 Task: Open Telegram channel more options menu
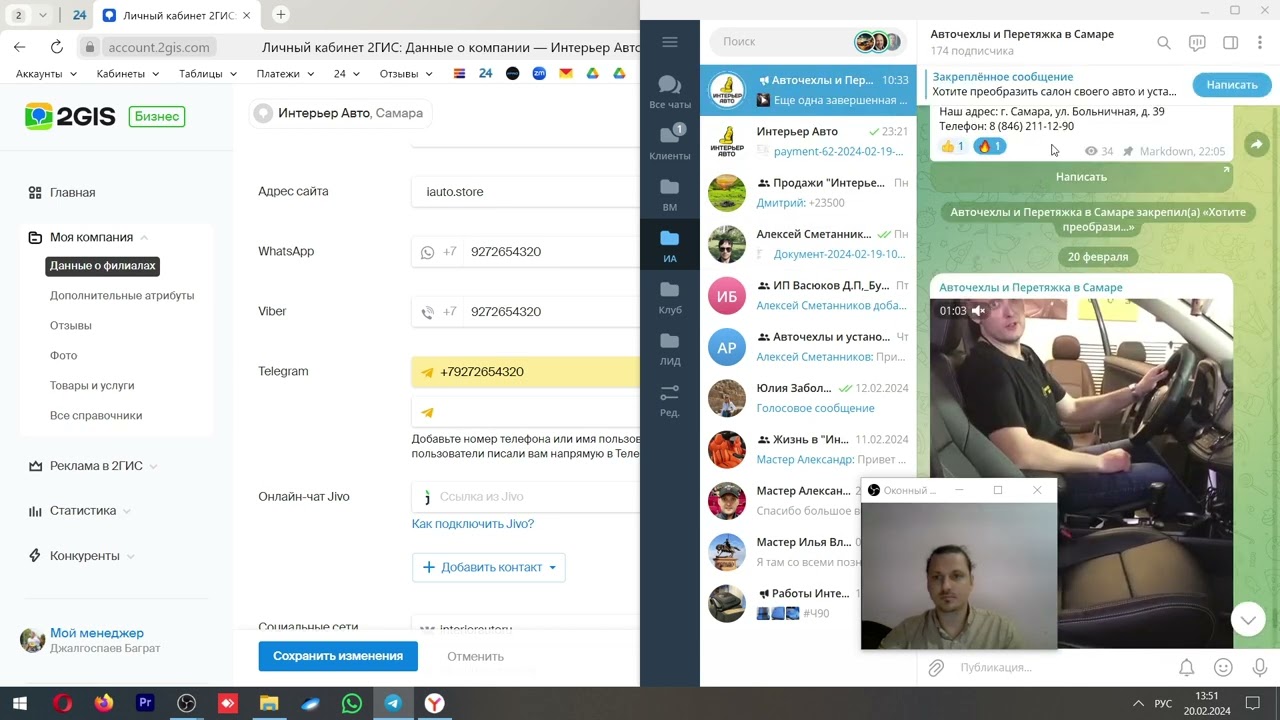[x=1260, y=42]
